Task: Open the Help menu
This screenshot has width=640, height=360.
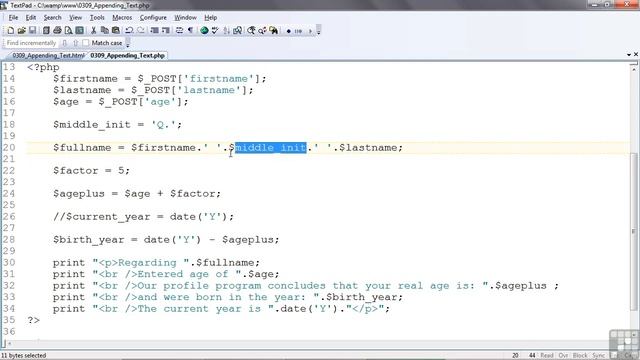Action: coord(210,18)
